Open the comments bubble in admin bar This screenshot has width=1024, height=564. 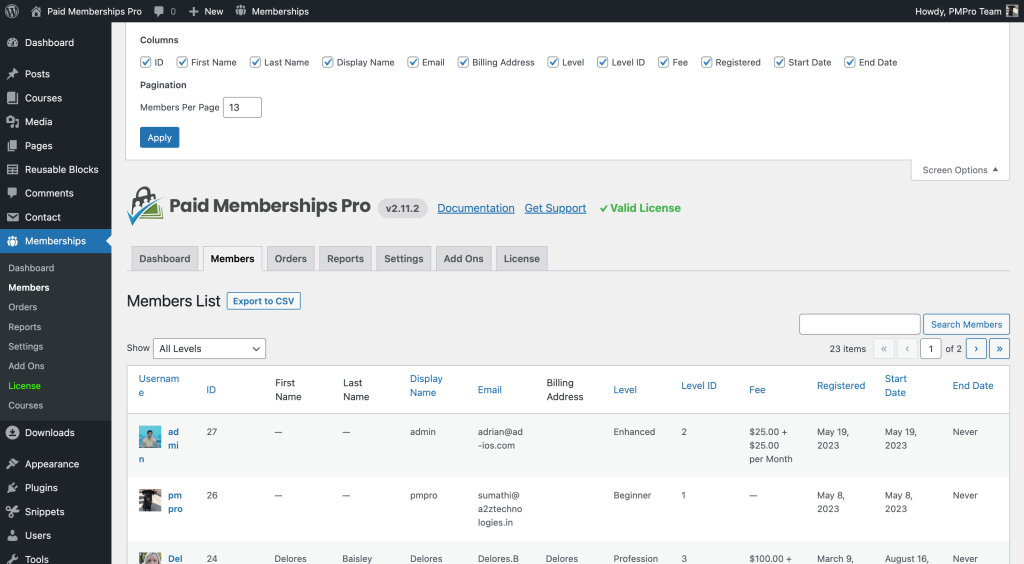[159, 11]
